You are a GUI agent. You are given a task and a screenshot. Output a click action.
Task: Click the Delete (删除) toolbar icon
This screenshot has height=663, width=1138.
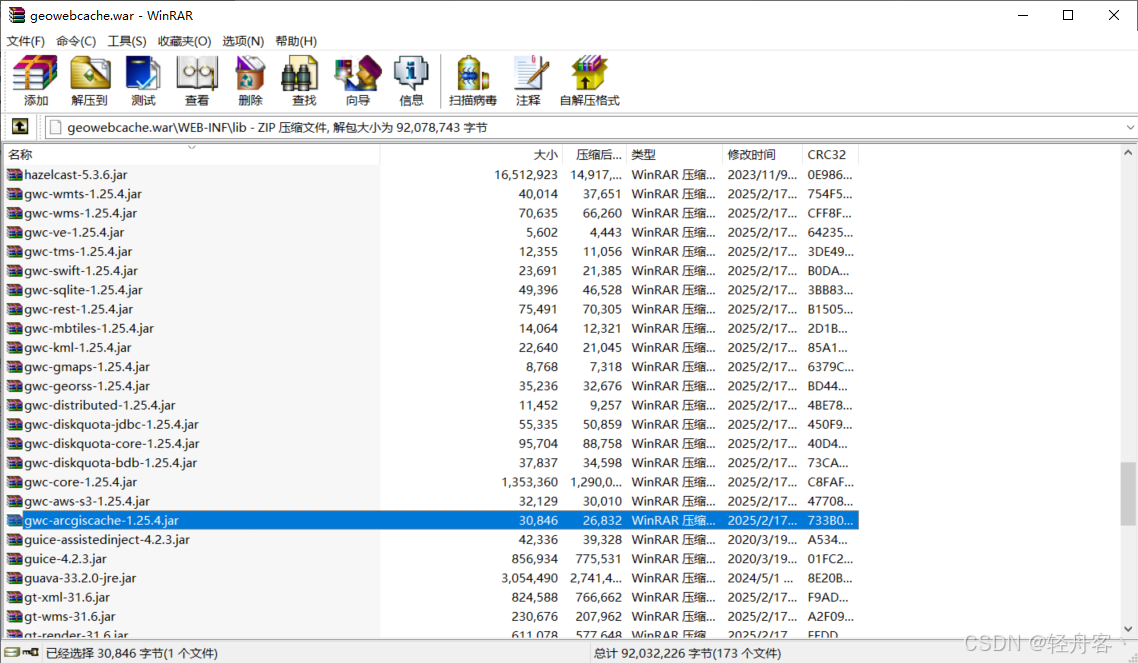click(250, 81)
